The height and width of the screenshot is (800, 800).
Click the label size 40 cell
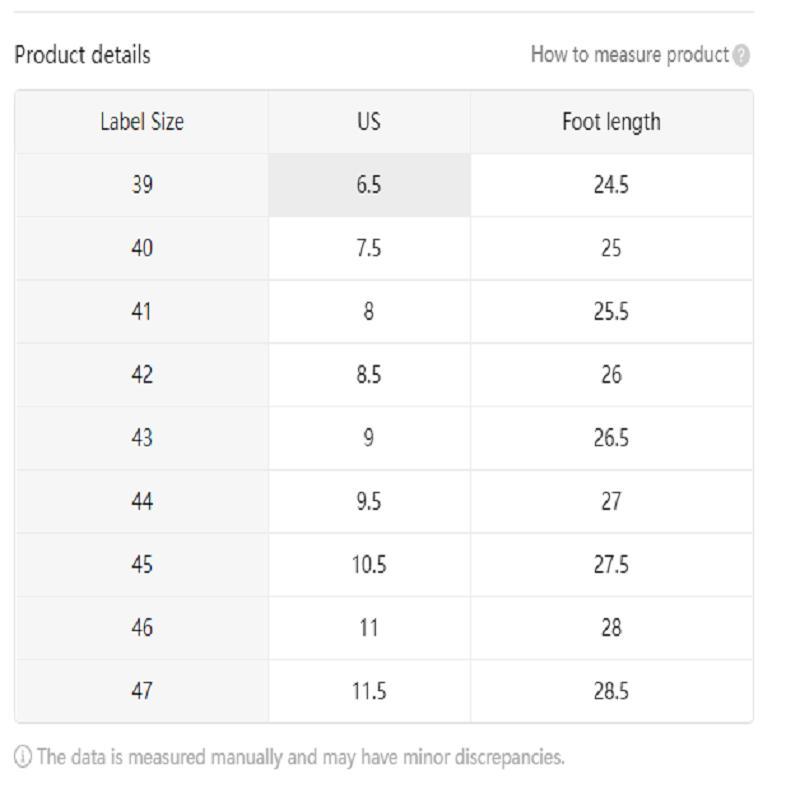(142, 248)
